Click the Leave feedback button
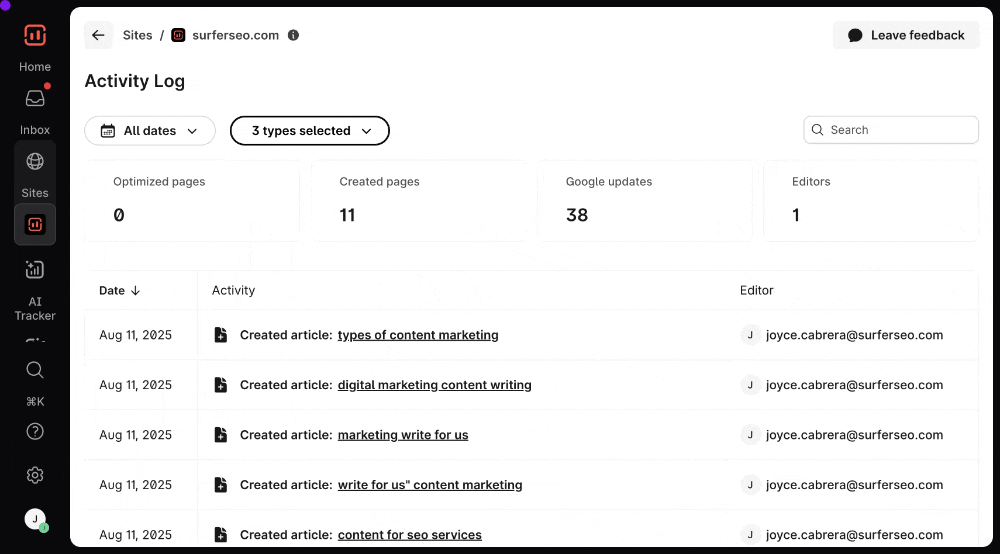This screenshot has height=554, width=1000. pos(906,35)
